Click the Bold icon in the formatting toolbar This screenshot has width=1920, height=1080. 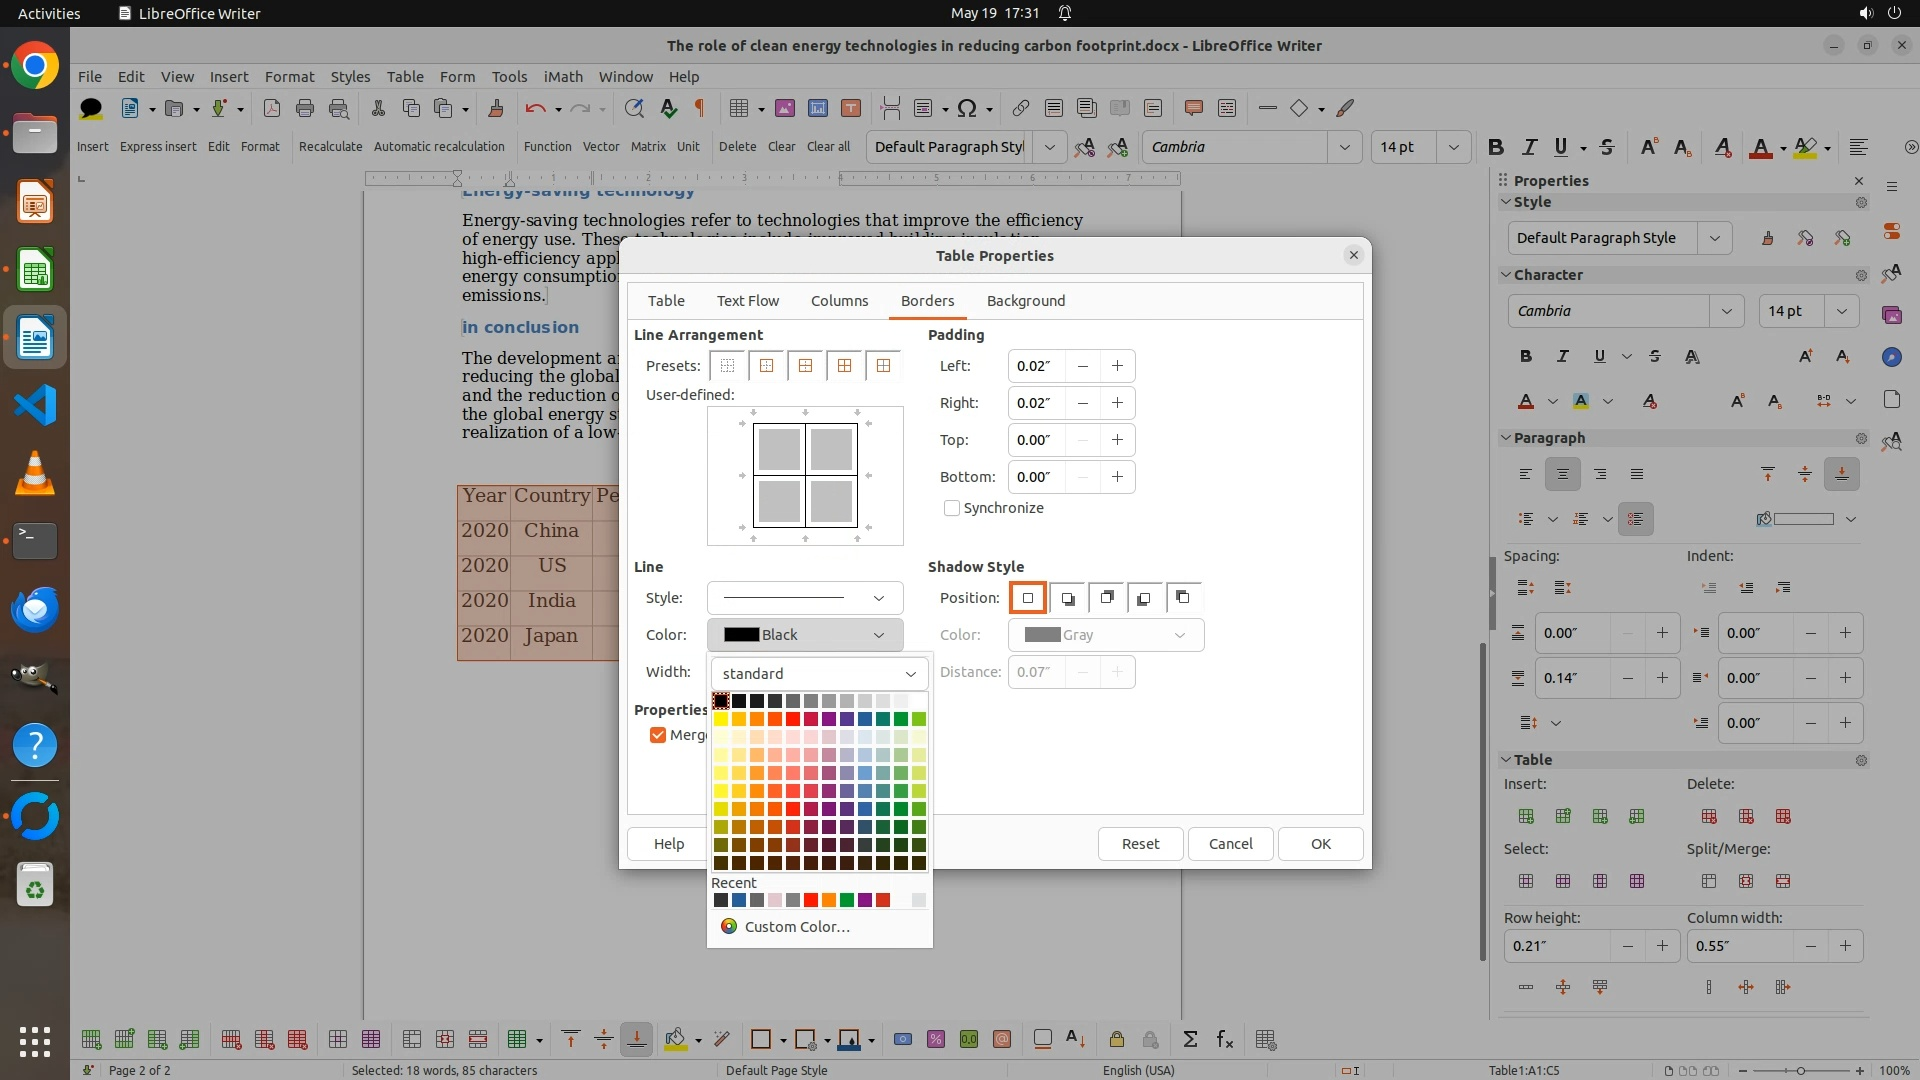[1495, 147]
